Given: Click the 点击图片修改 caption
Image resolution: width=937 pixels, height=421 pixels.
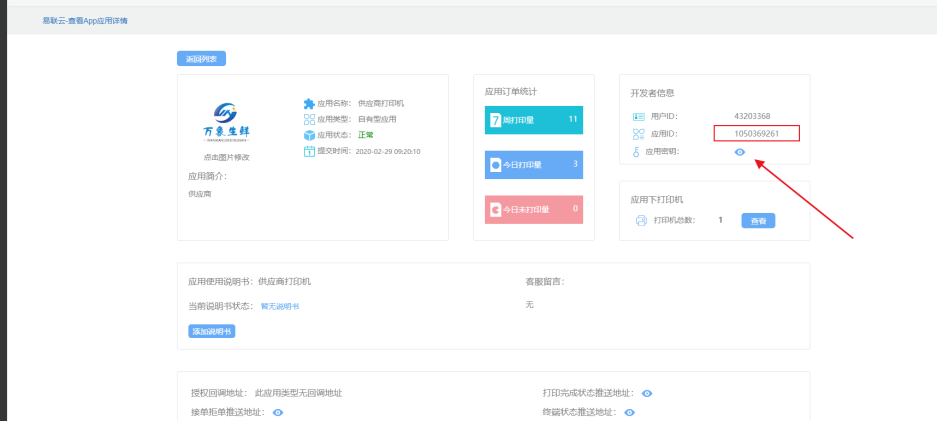Looking at the screenshot, I should tap(226, 158).
